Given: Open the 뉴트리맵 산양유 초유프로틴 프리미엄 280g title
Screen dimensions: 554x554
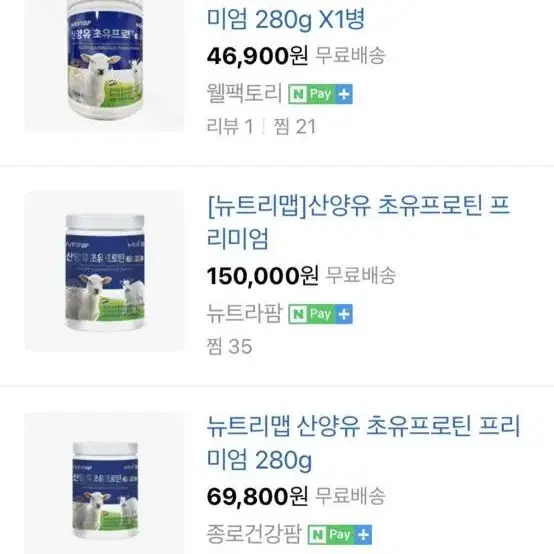Looking at the screenshot, I should pyautogui.click(x=363, y=443).
